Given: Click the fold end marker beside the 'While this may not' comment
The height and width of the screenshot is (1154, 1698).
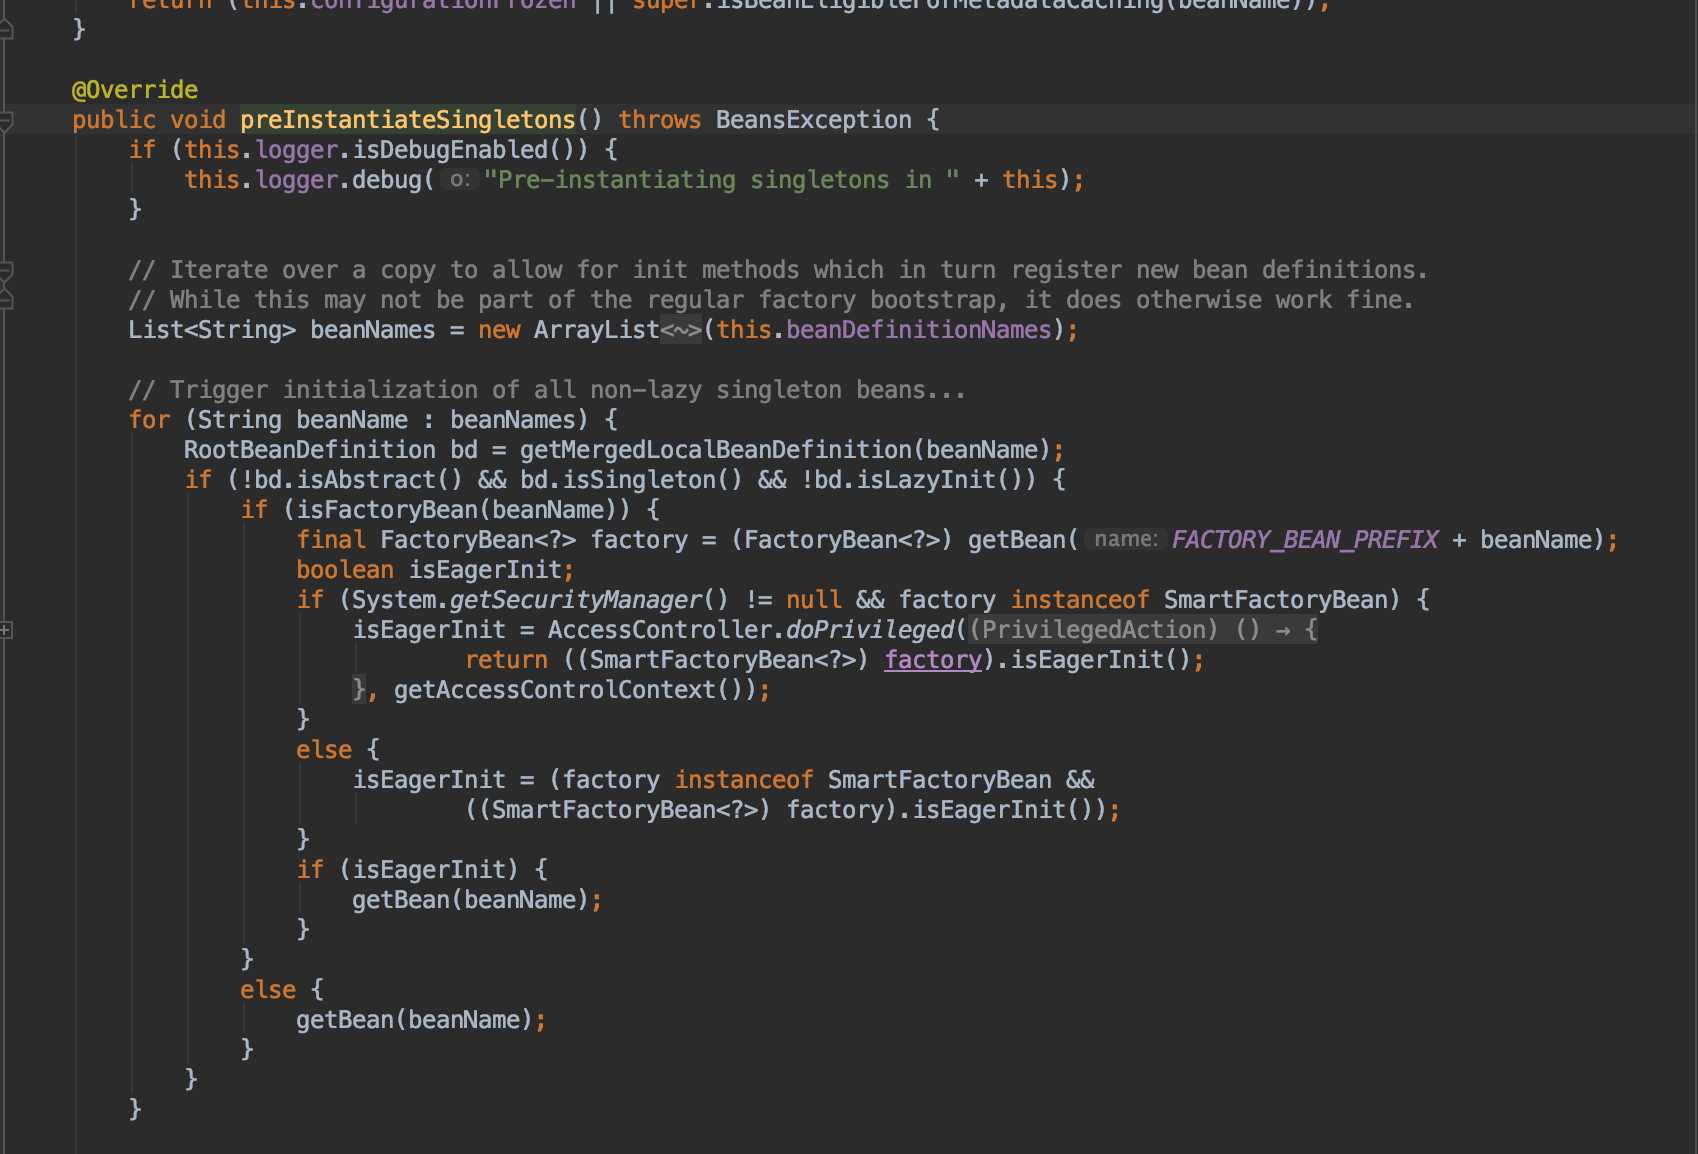Looking at the screenshot, I should point(5,299).
